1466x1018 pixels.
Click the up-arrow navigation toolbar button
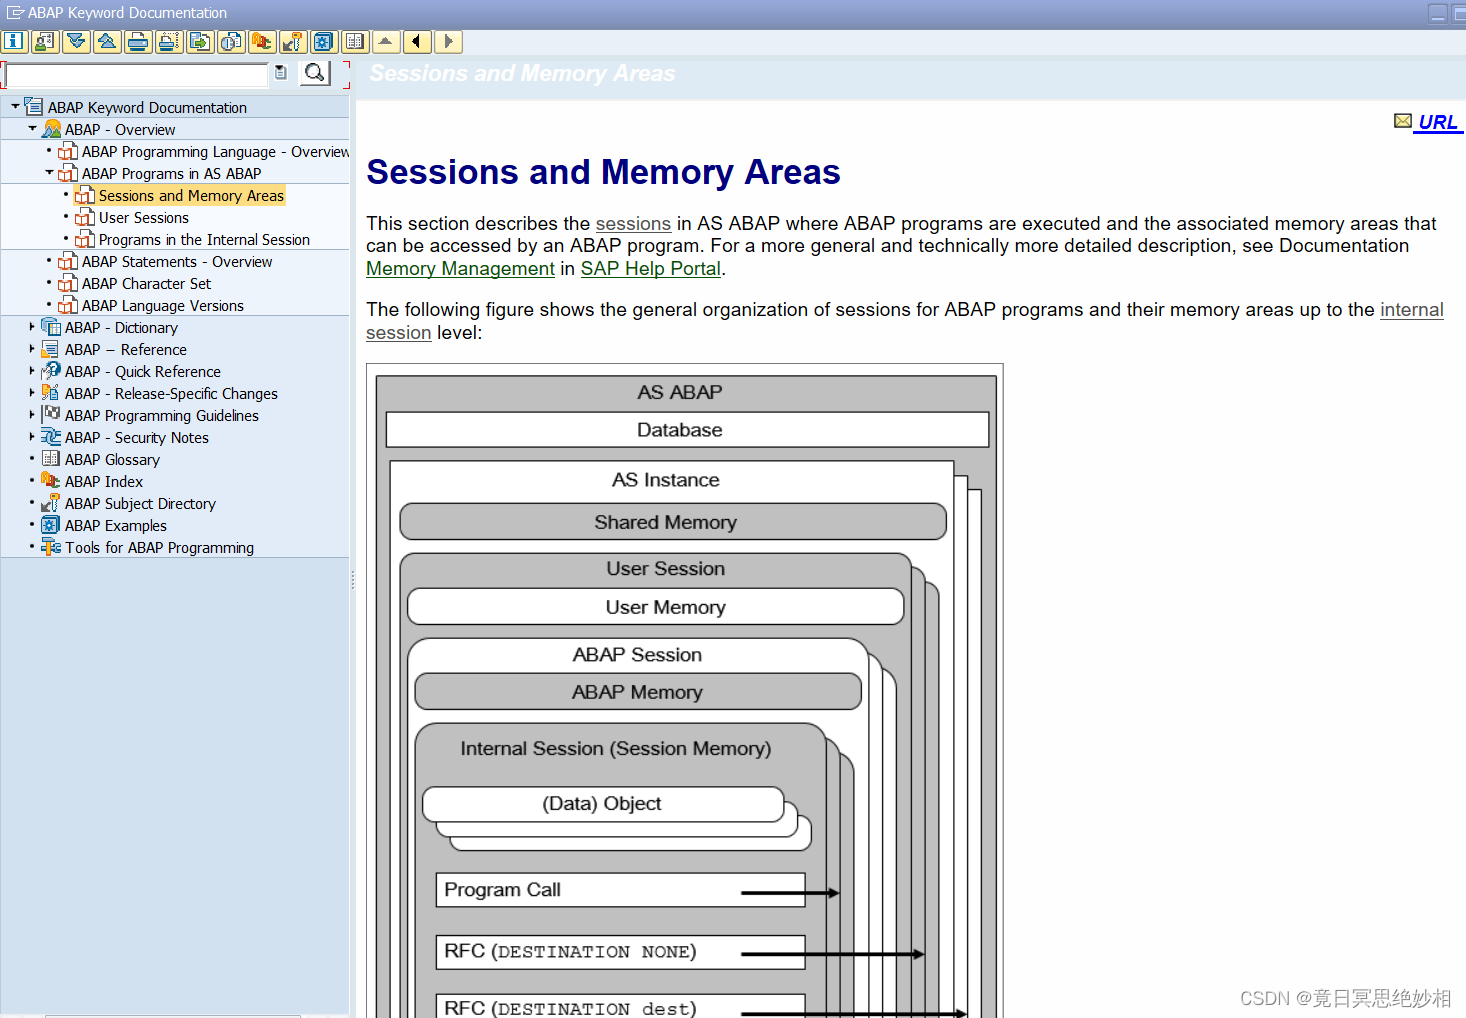[386, 41]
